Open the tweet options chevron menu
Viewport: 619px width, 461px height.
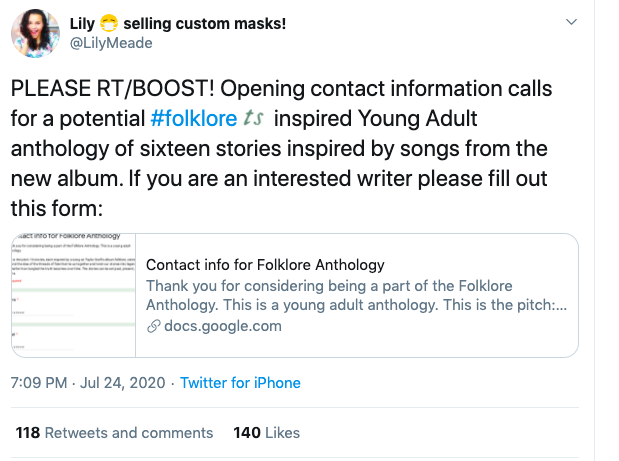pos(571,22)
